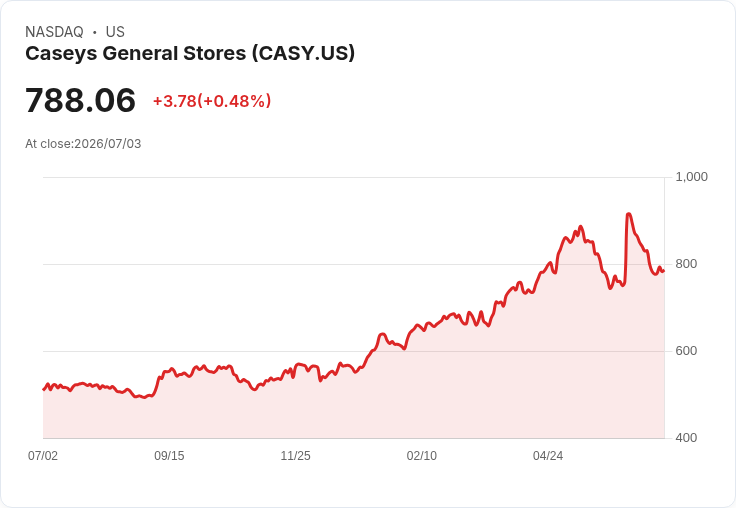Screen dimensions: 736x508
Task: Click the chart line's starting point at 07/02
Action: (44, 389)
